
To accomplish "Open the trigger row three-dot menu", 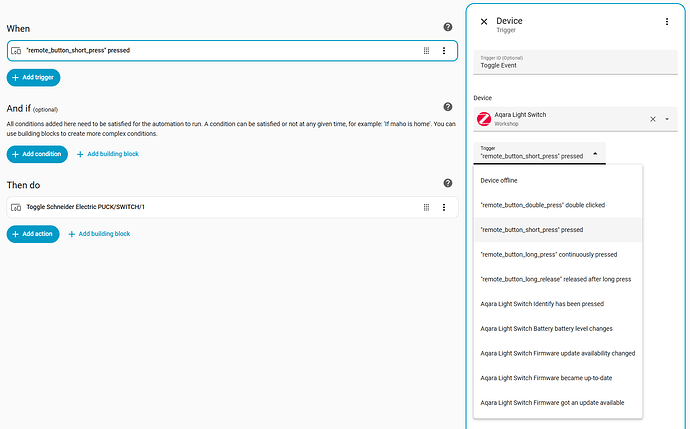I will (443, 50).
